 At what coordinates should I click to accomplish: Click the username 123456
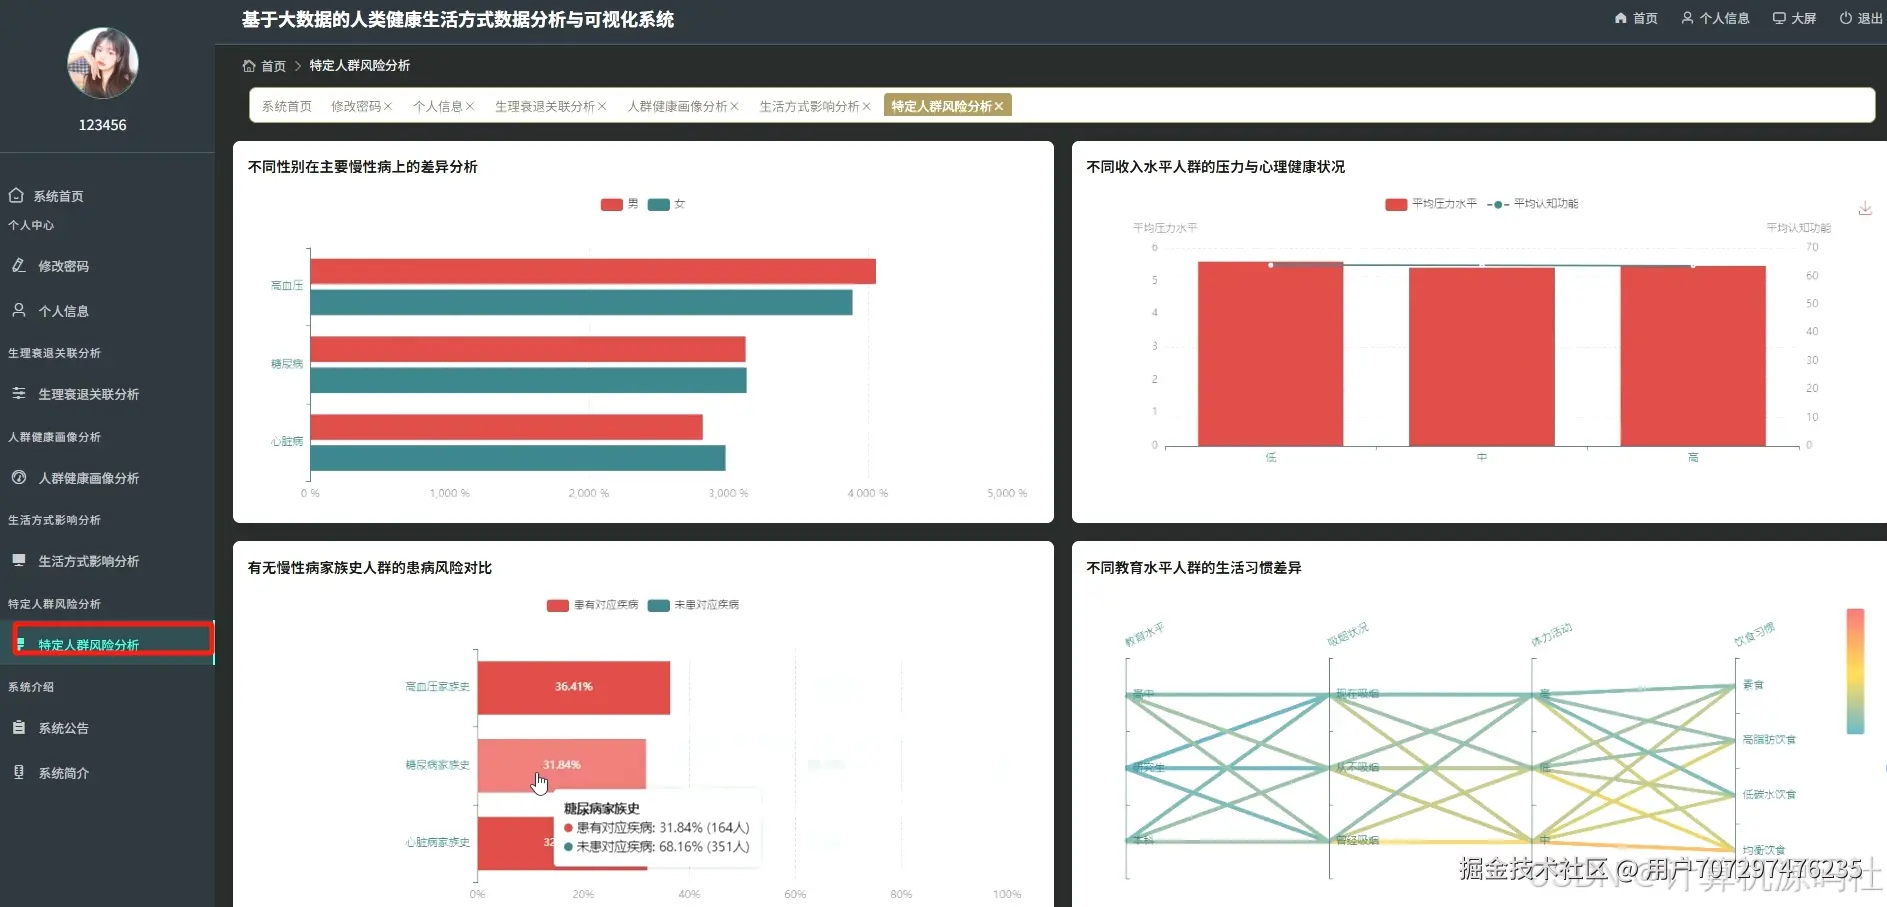[103, 125]
